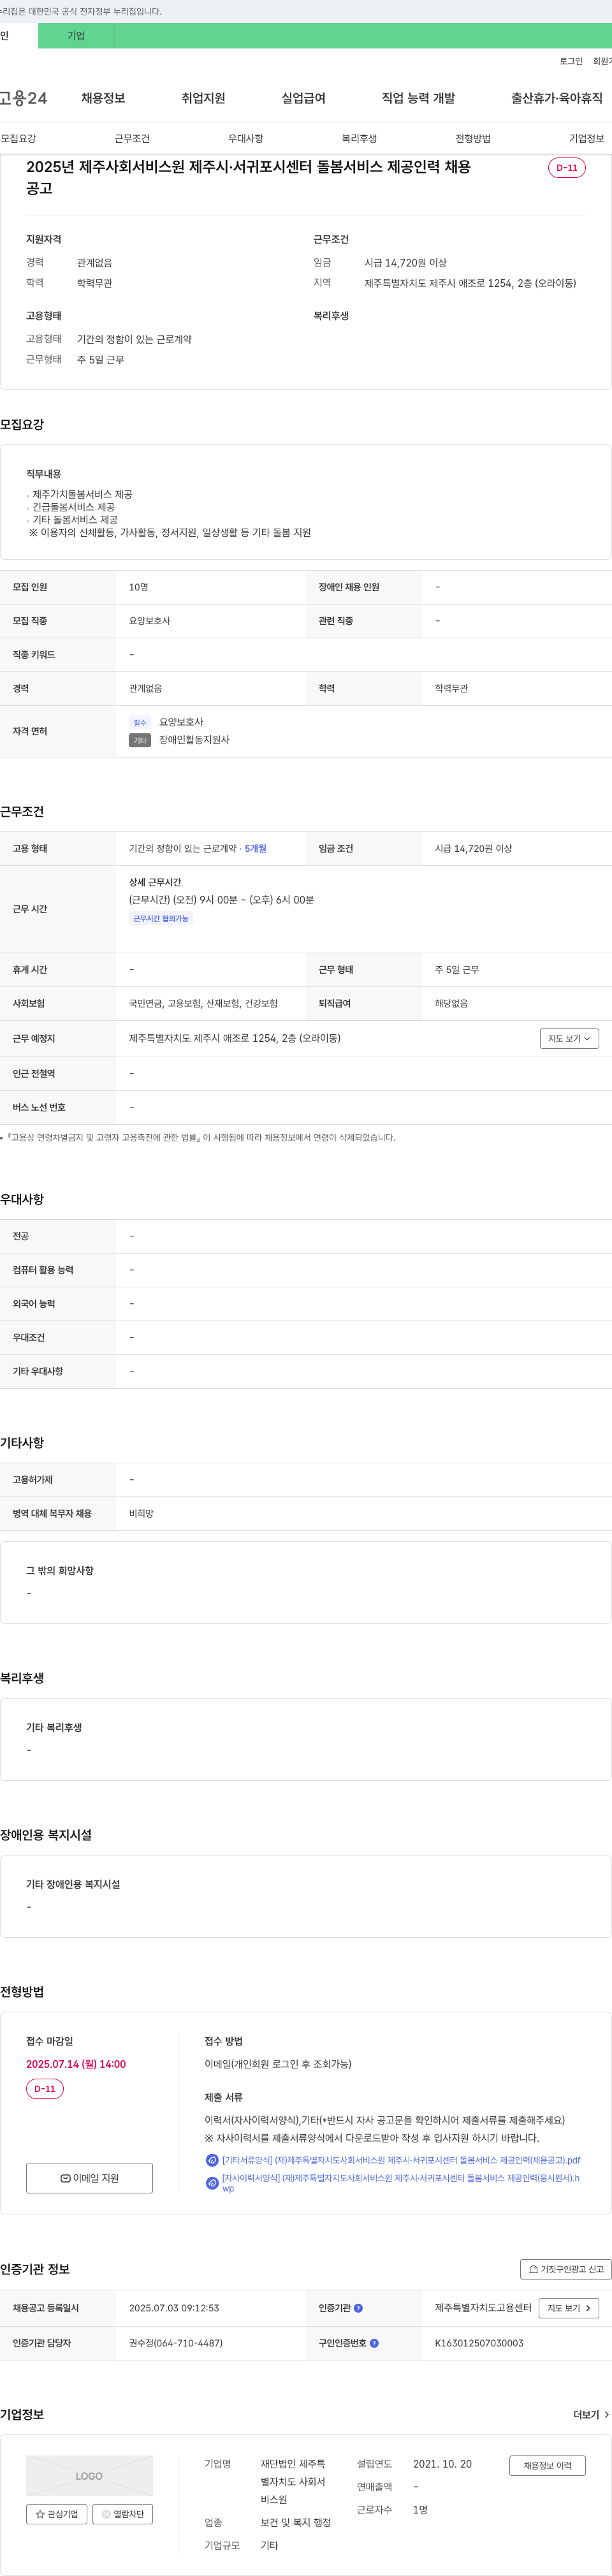Open the 취업지원 menu

pos(203,98)
